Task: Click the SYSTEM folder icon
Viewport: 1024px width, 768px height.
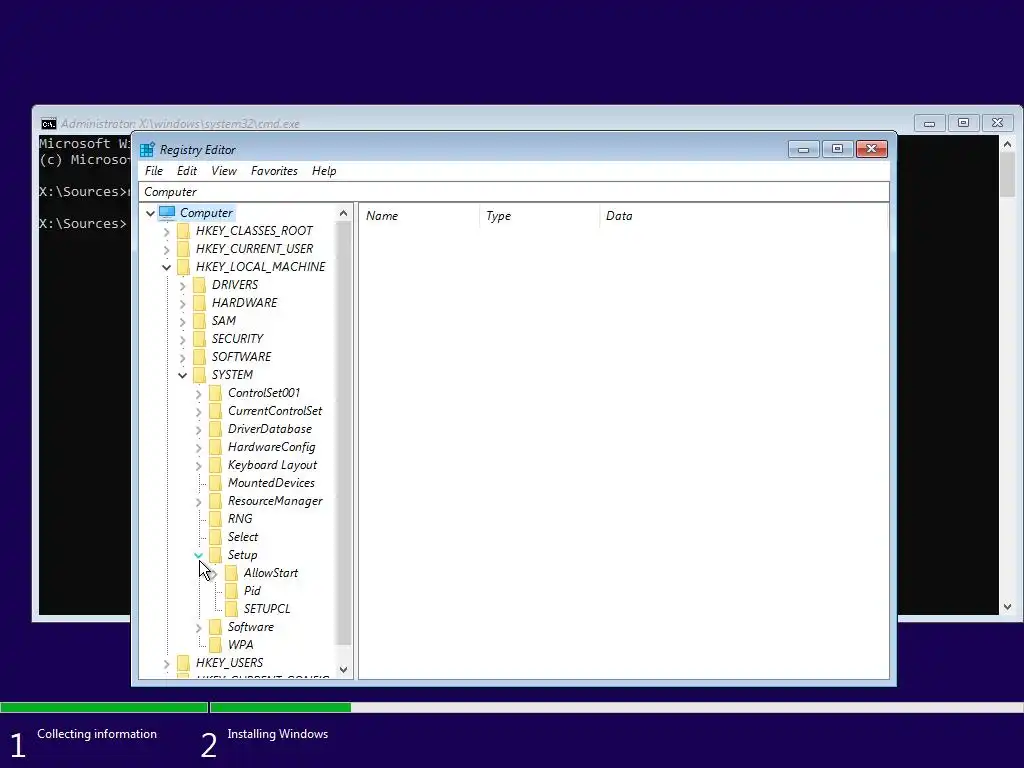Action: 200,375
